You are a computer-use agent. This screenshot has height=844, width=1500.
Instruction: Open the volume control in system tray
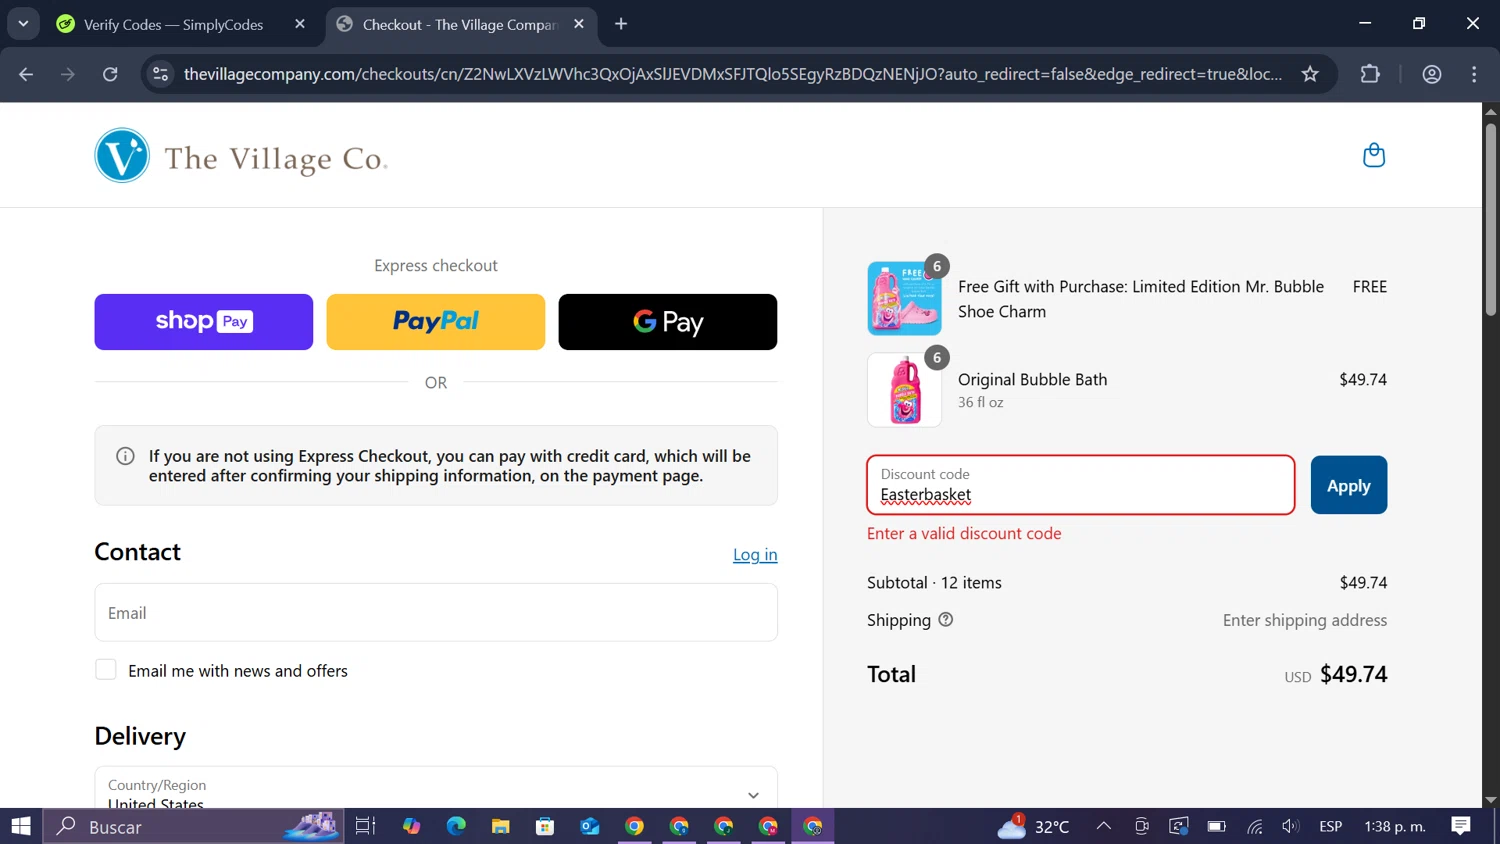(x=1291, y=826)
